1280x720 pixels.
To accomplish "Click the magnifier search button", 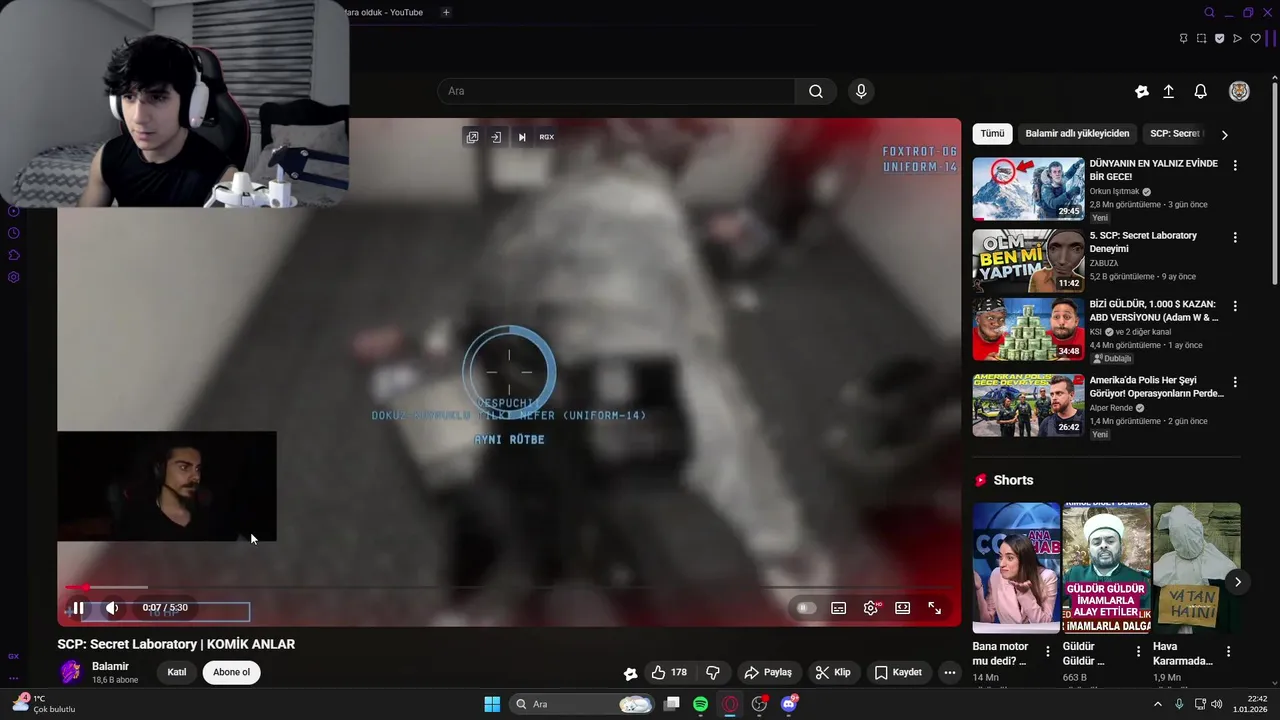I will tap(816, 91).
